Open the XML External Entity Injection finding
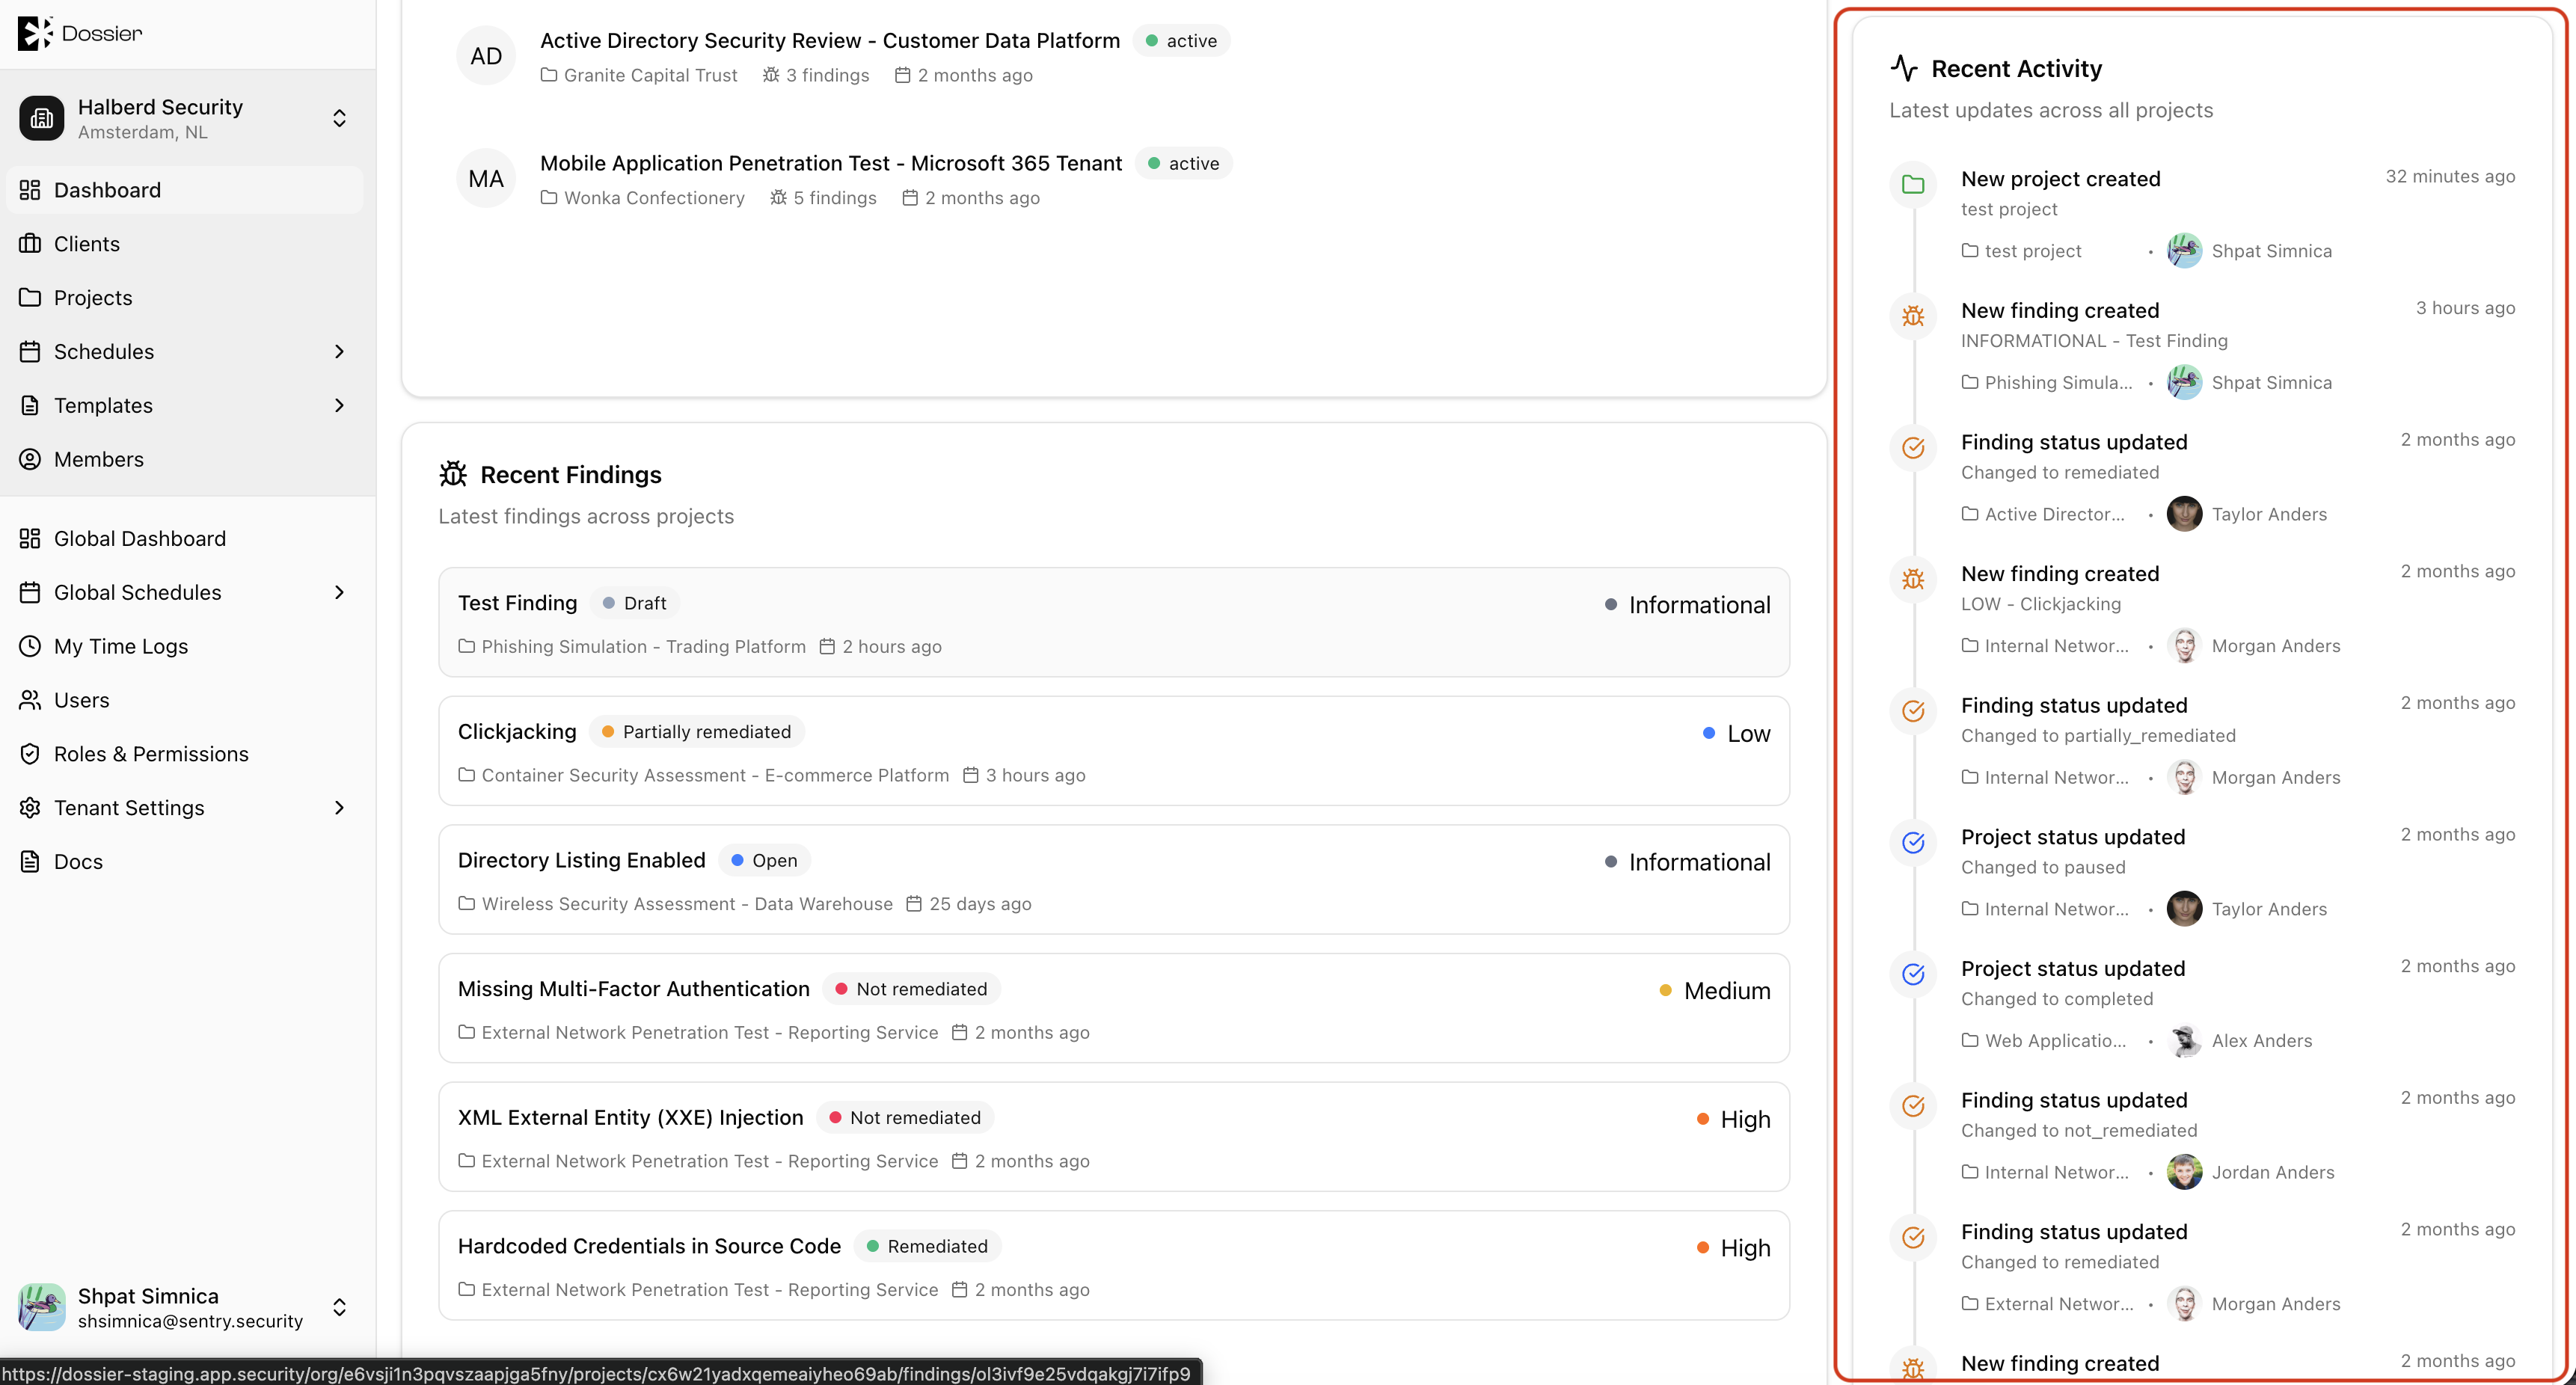The width and height of the screenshot is (2576, 1385). tap(1113, 1137)
